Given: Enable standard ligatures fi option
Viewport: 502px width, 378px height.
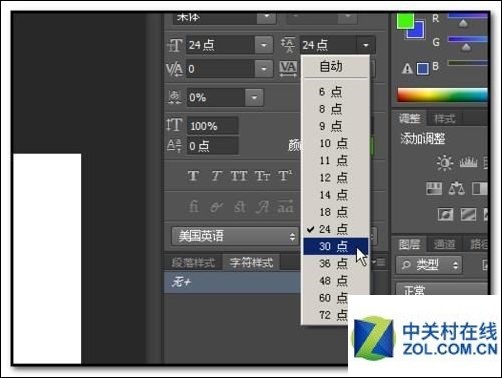Looking at the screenshot, I should click(x=194, y=207).
